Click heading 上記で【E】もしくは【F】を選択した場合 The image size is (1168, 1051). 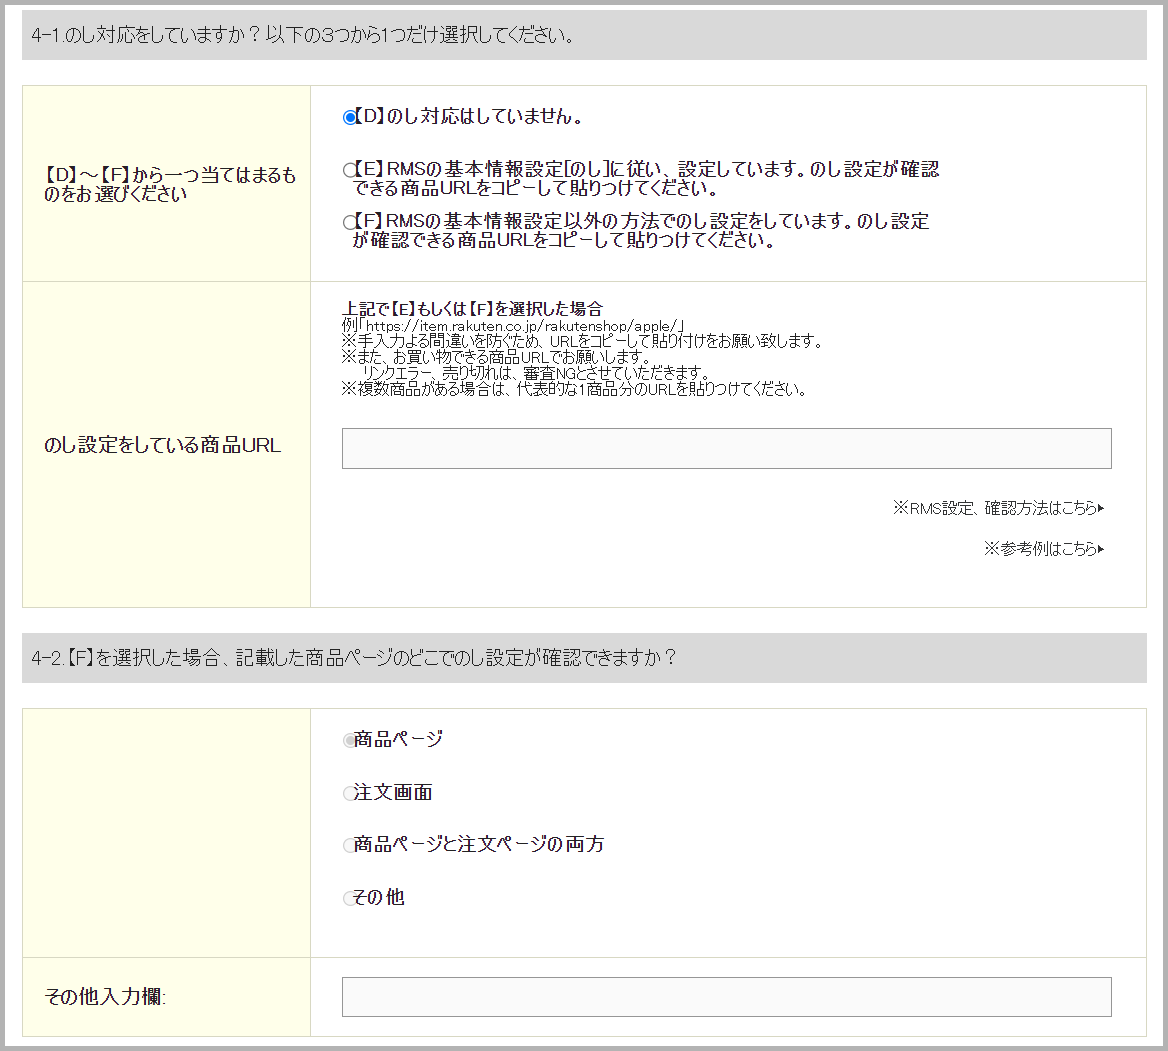472,308
